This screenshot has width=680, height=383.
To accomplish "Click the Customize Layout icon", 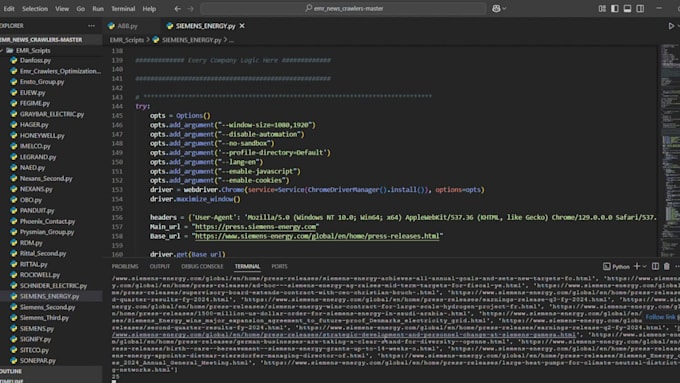I will coord(602,8).
